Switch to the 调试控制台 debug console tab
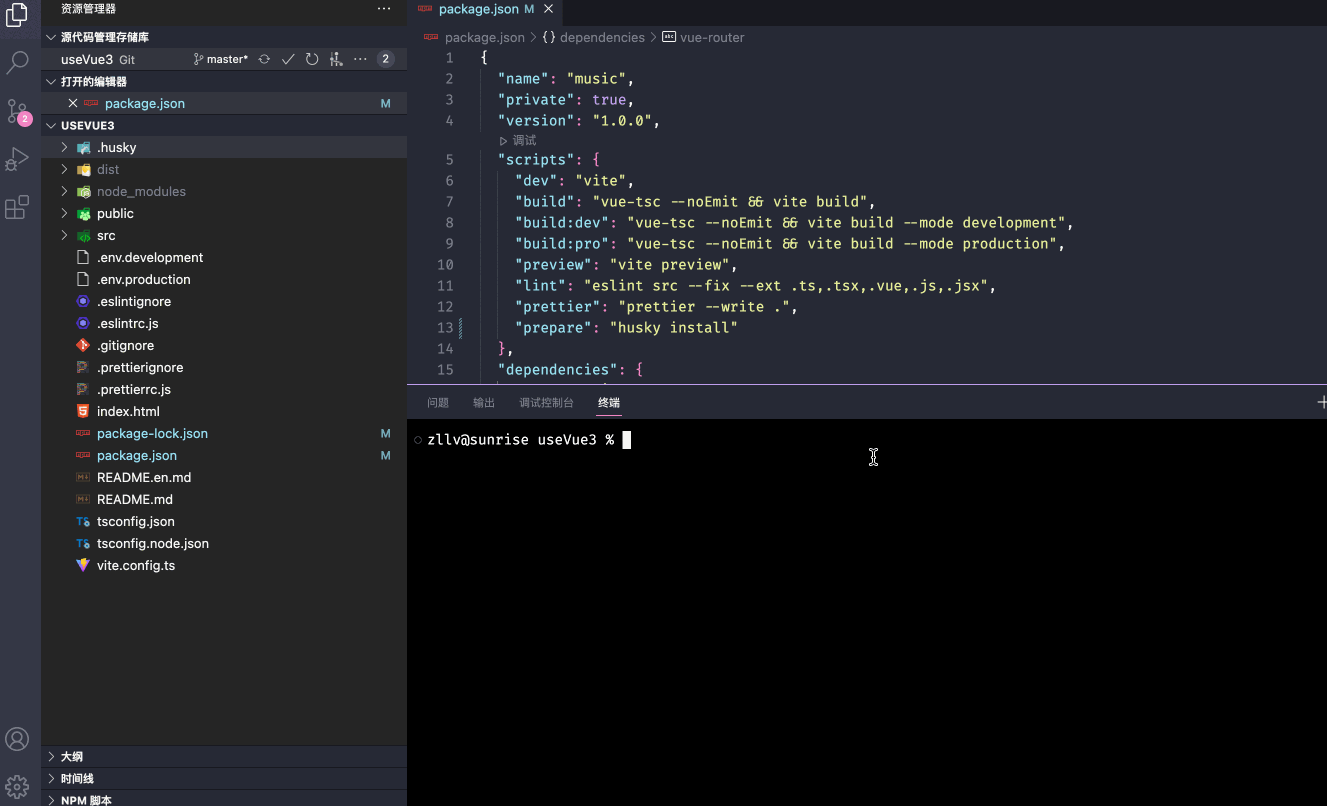1327x806 pixels. pos(547,403)
